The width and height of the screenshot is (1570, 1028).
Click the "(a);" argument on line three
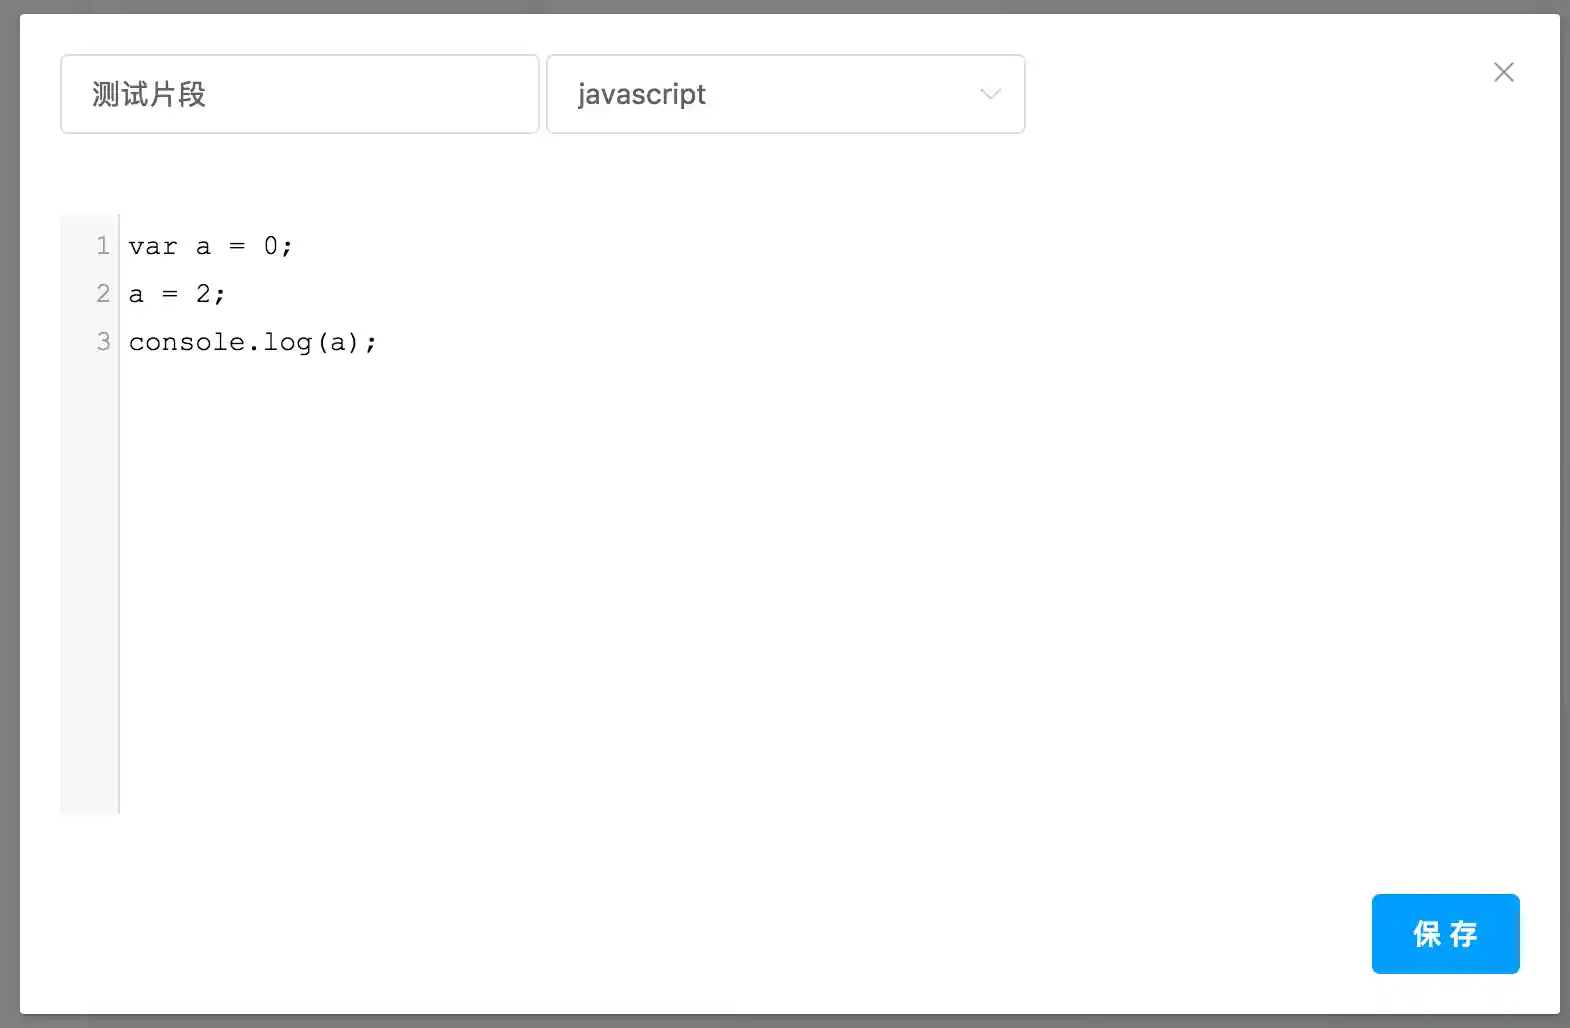tap(346, 343)
